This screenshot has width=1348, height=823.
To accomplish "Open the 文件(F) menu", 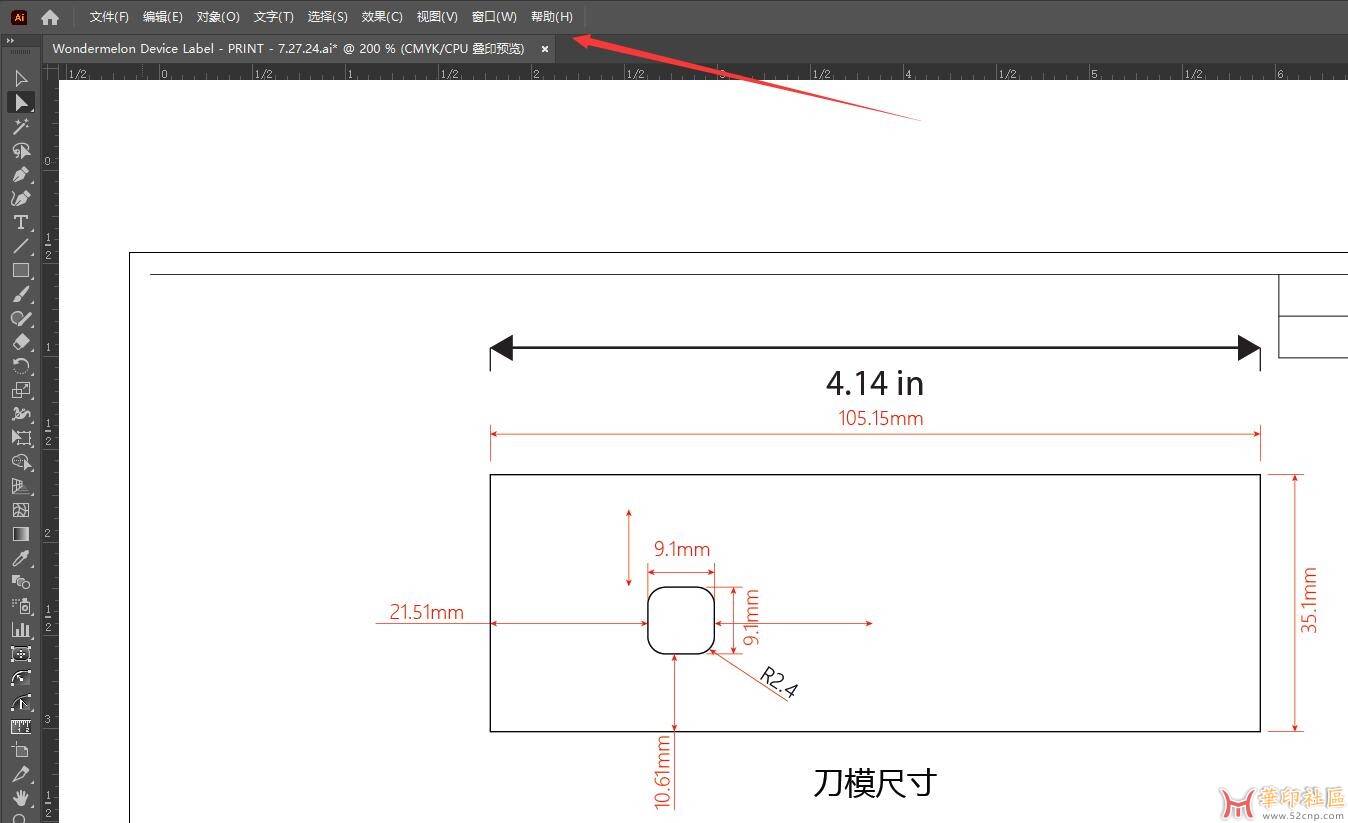I will [x=109, y=17].
